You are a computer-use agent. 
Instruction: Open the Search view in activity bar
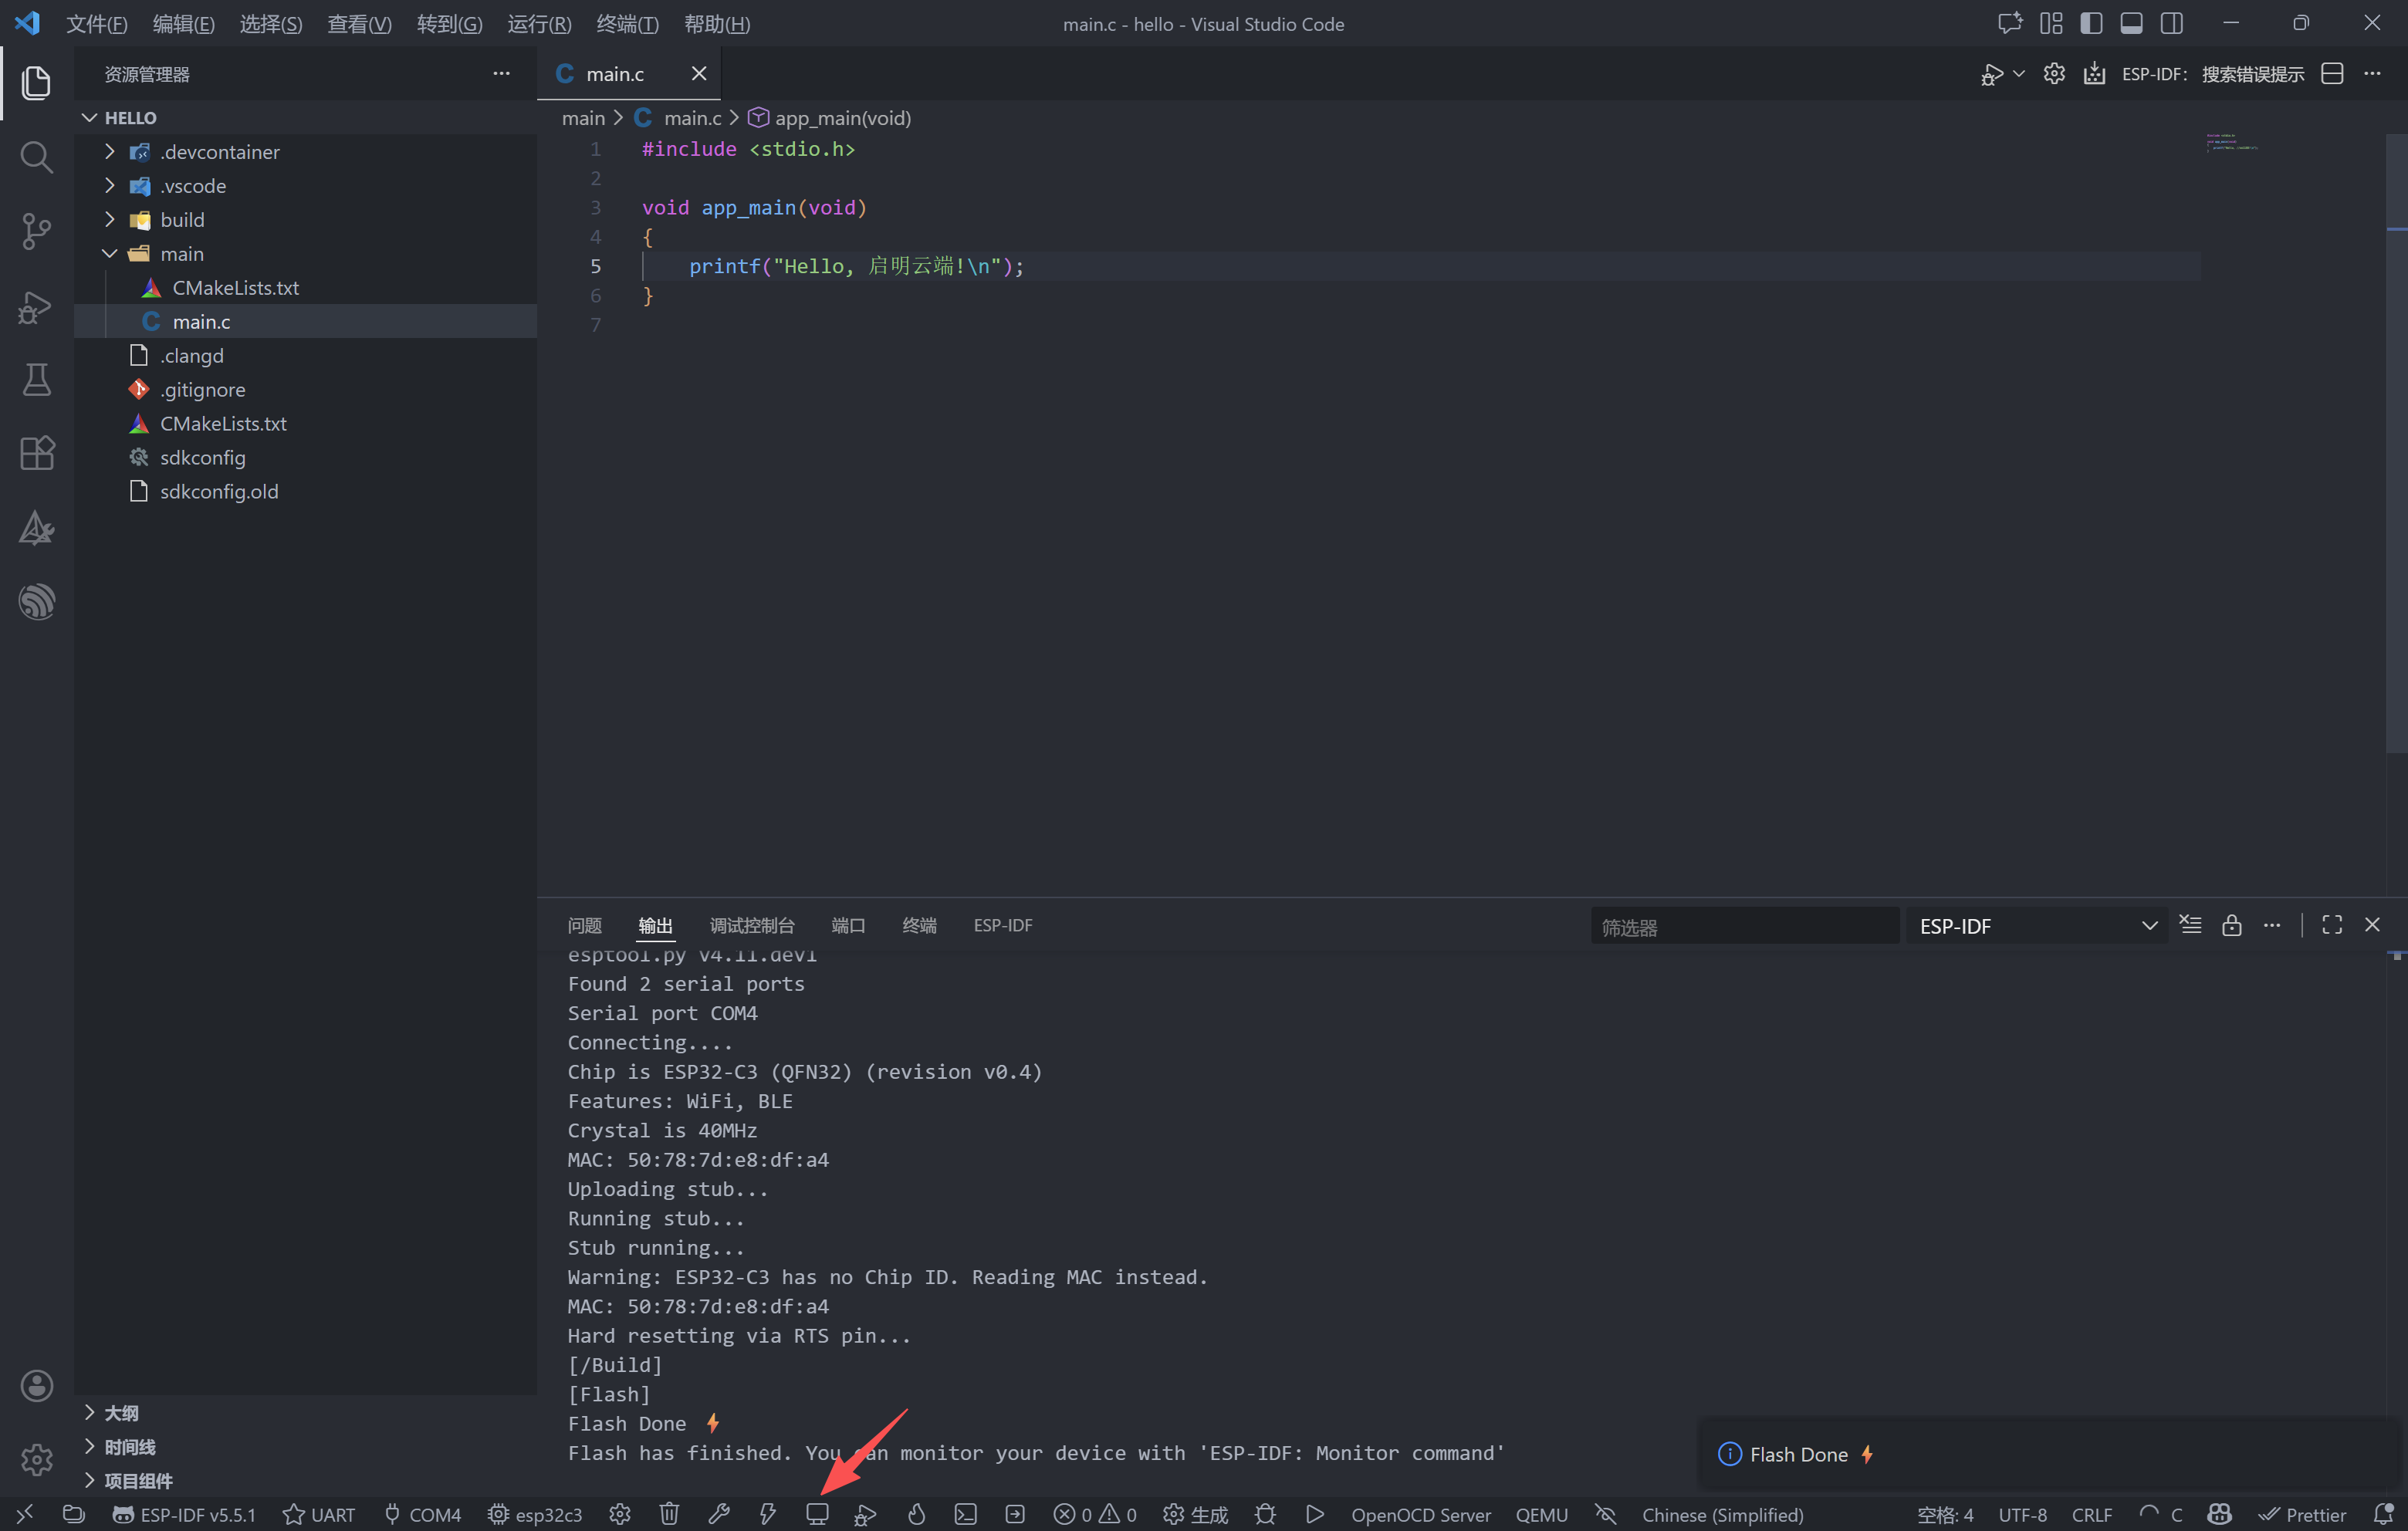36,157
